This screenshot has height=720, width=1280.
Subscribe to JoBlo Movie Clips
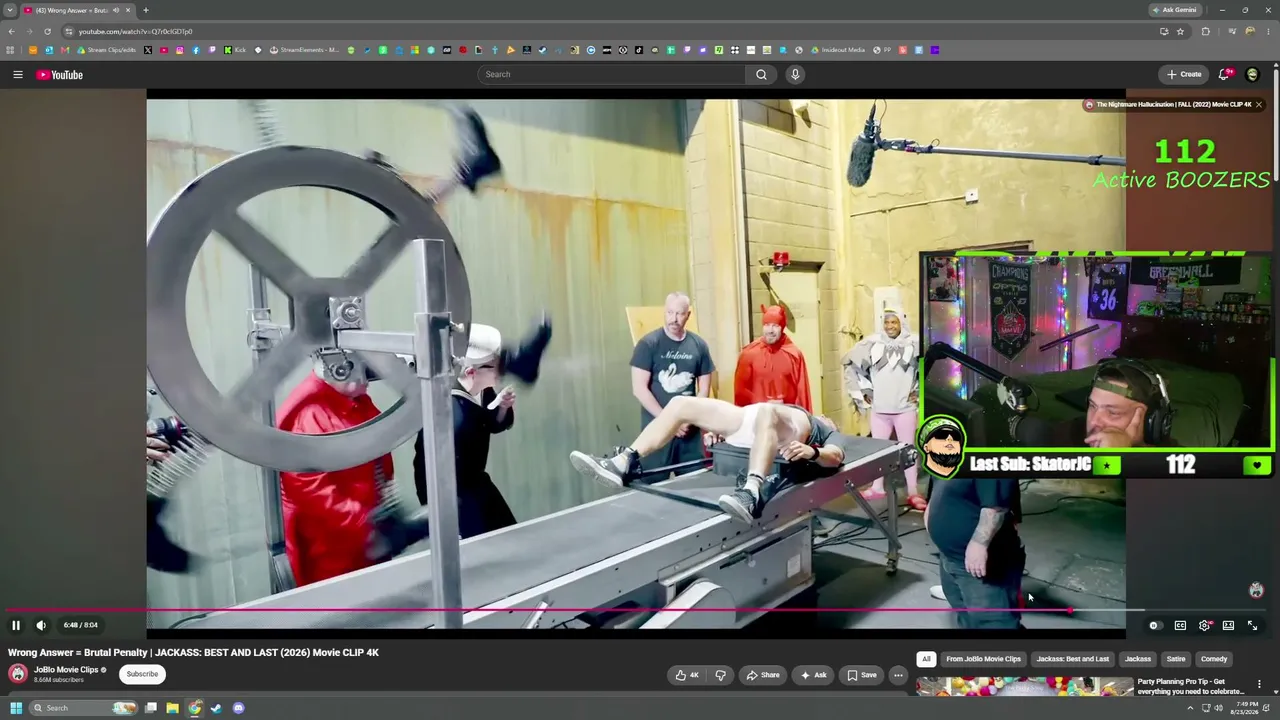point(142,674)
